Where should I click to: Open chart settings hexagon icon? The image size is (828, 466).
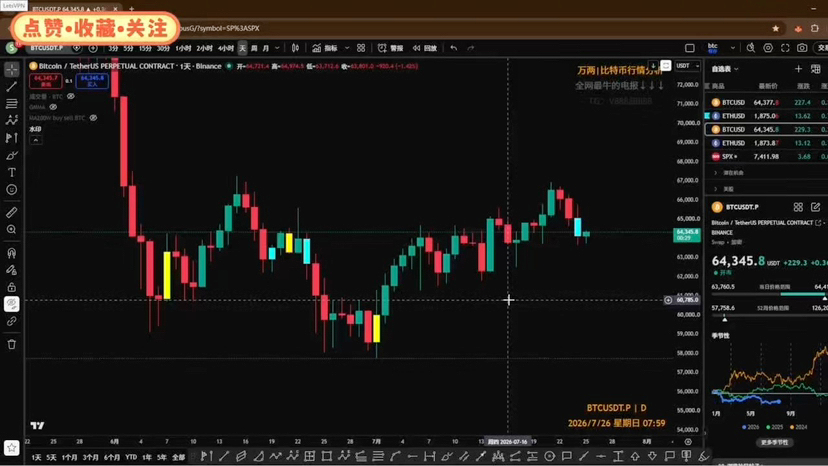tap(768, 48)
